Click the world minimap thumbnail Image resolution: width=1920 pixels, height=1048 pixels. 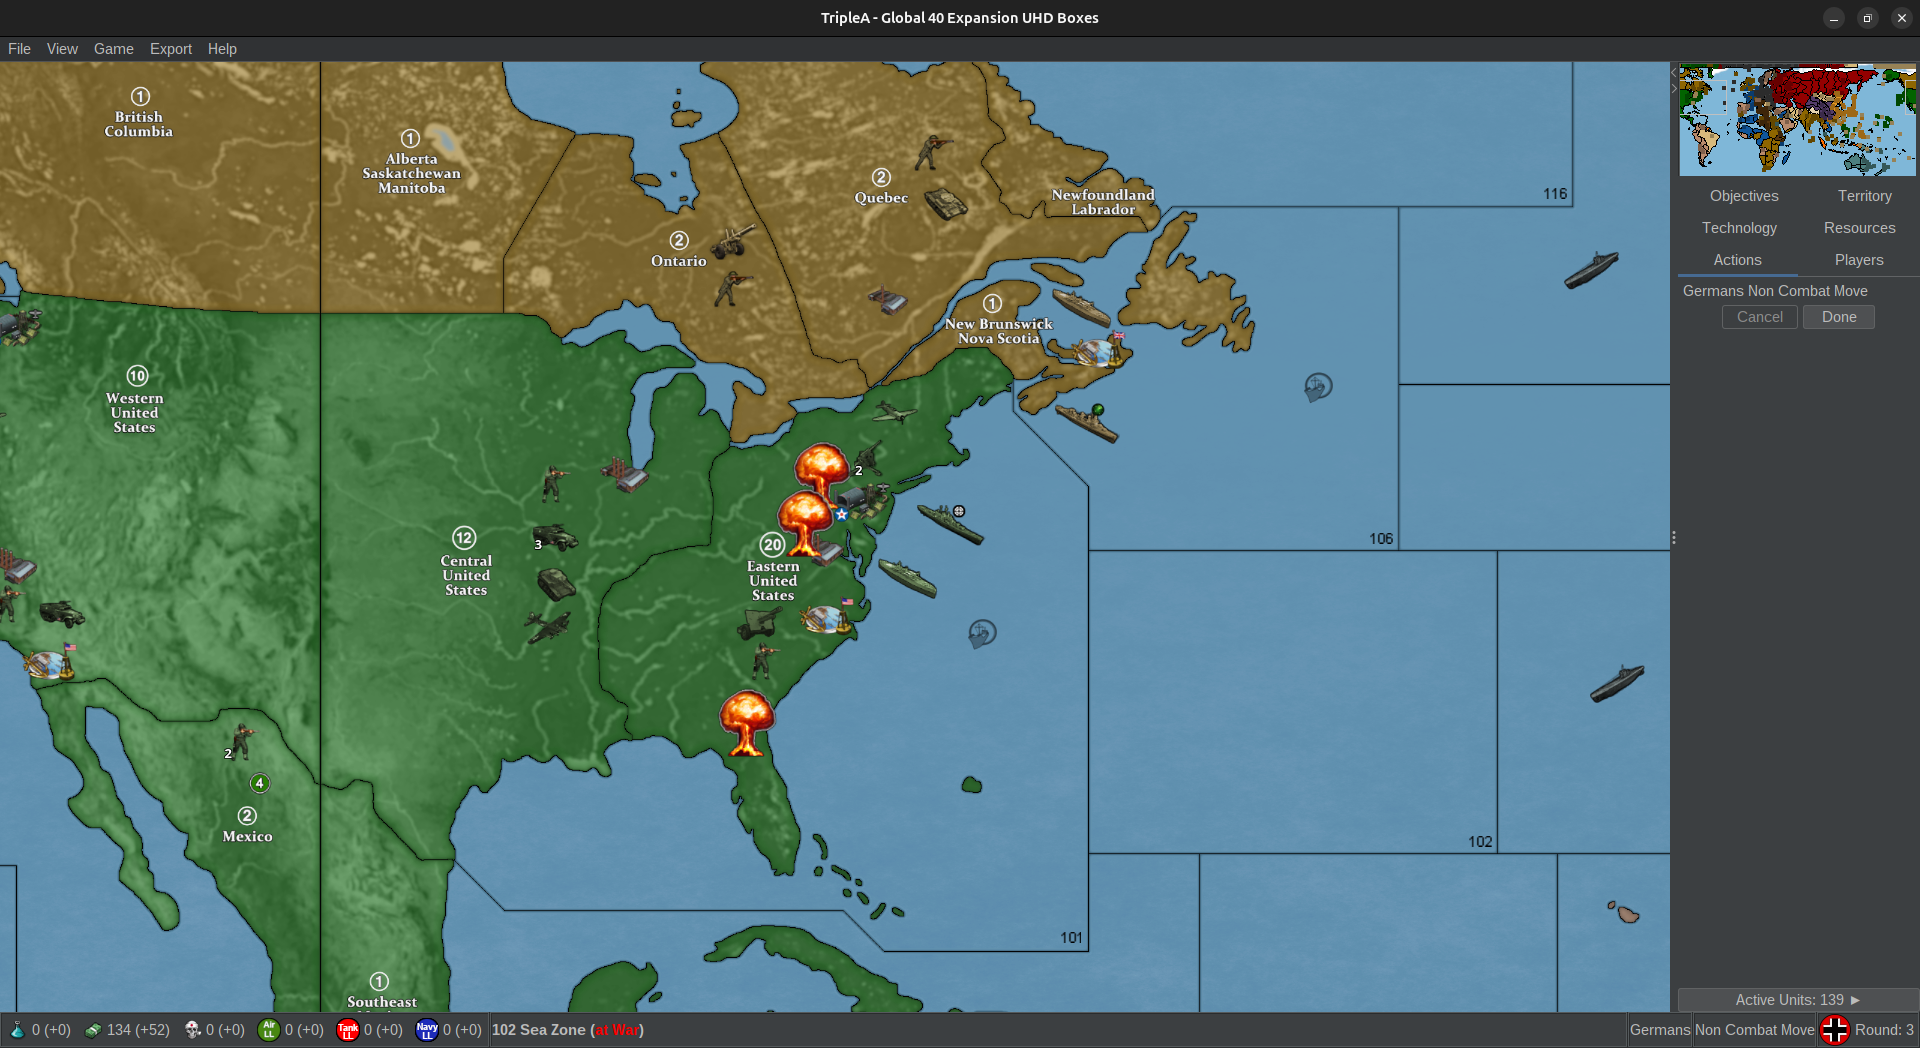click(x=1797, y=120)
